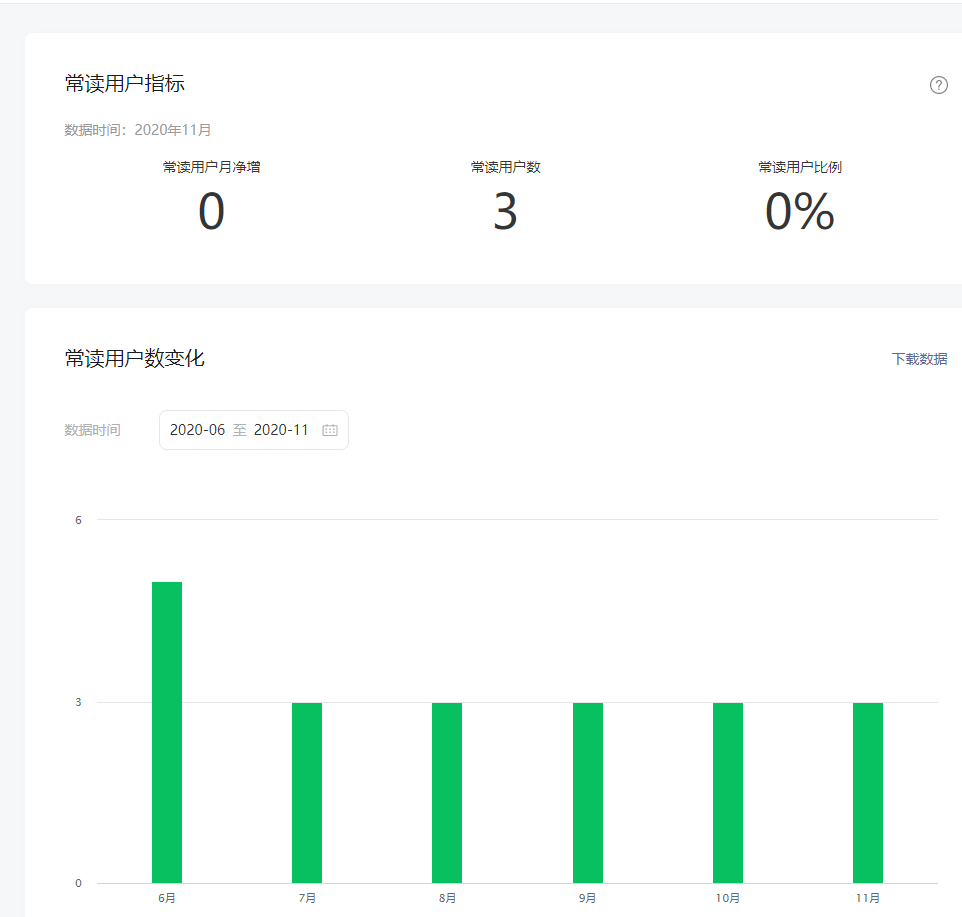Click the 下载数据 link
Image resolution: width=962 pixels, height=917 pixels.
919,359
